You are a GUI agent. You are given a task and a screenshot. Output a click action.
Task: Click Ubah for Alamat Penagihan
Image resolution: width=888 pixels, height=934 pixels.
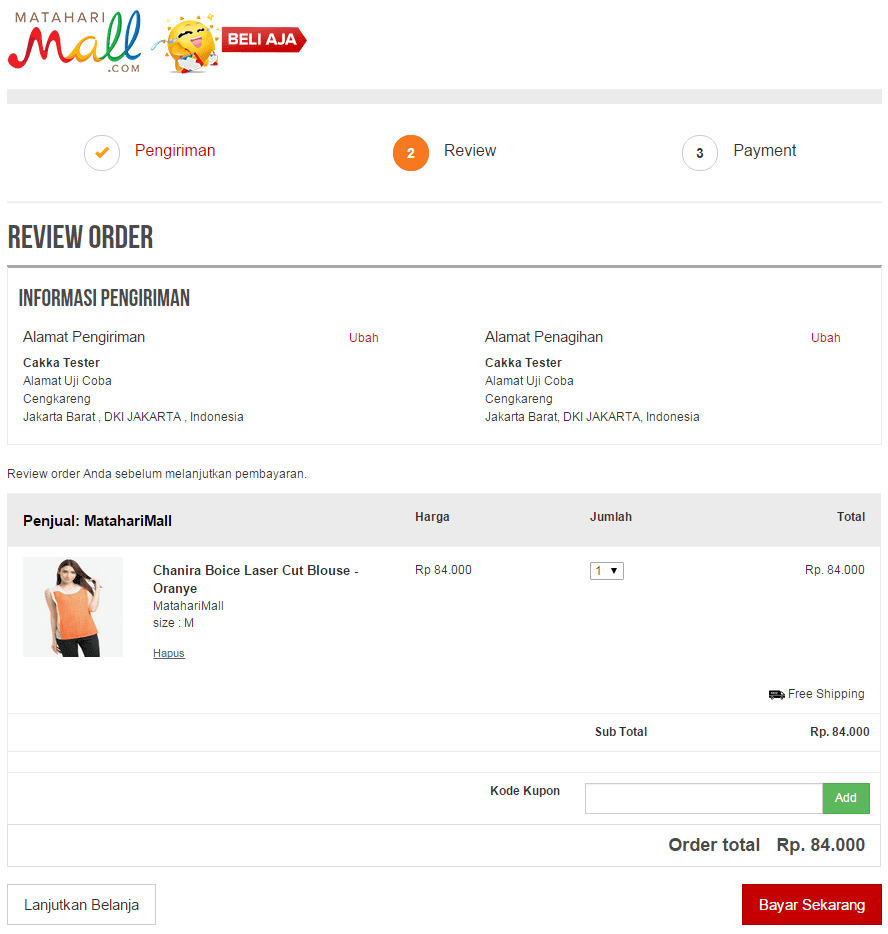pos(825,338)
